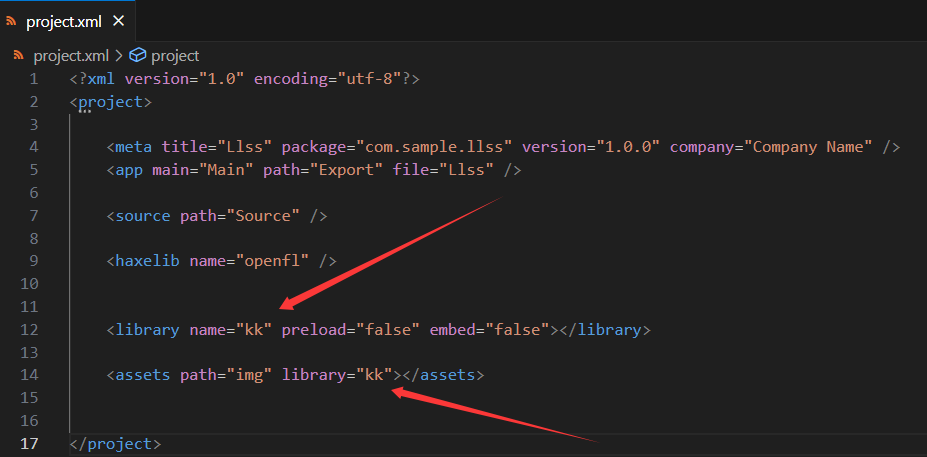This screenshot has height=457, width=927.
Task: Click the embed "false" attribute value
Action: click(x=518, y=329)
